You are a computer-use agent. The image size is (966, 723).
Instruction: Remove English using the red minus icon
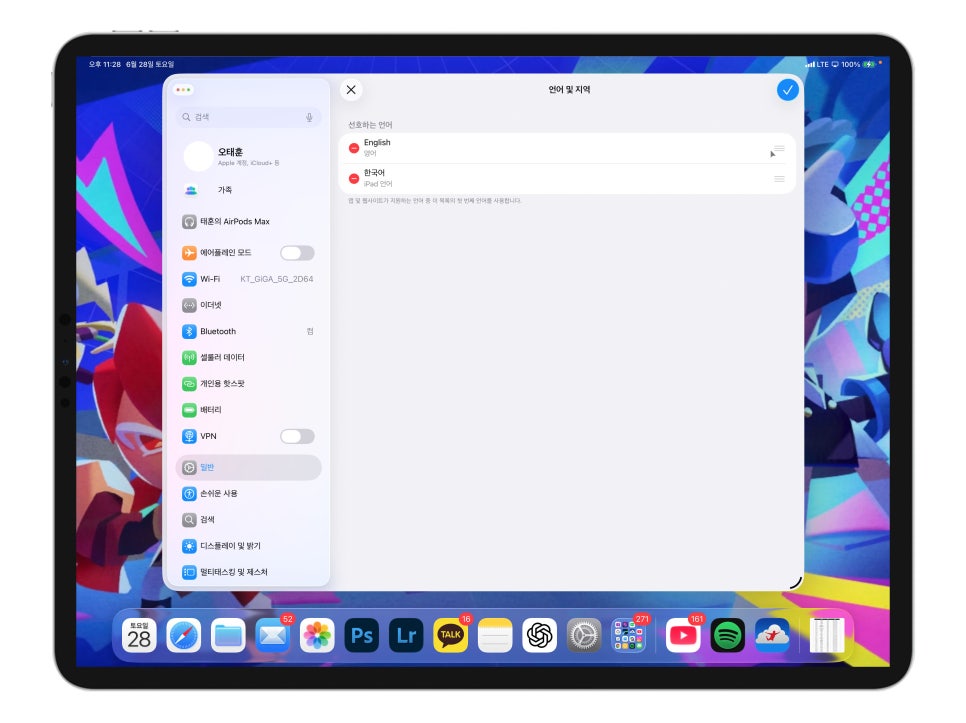[354, 148]
